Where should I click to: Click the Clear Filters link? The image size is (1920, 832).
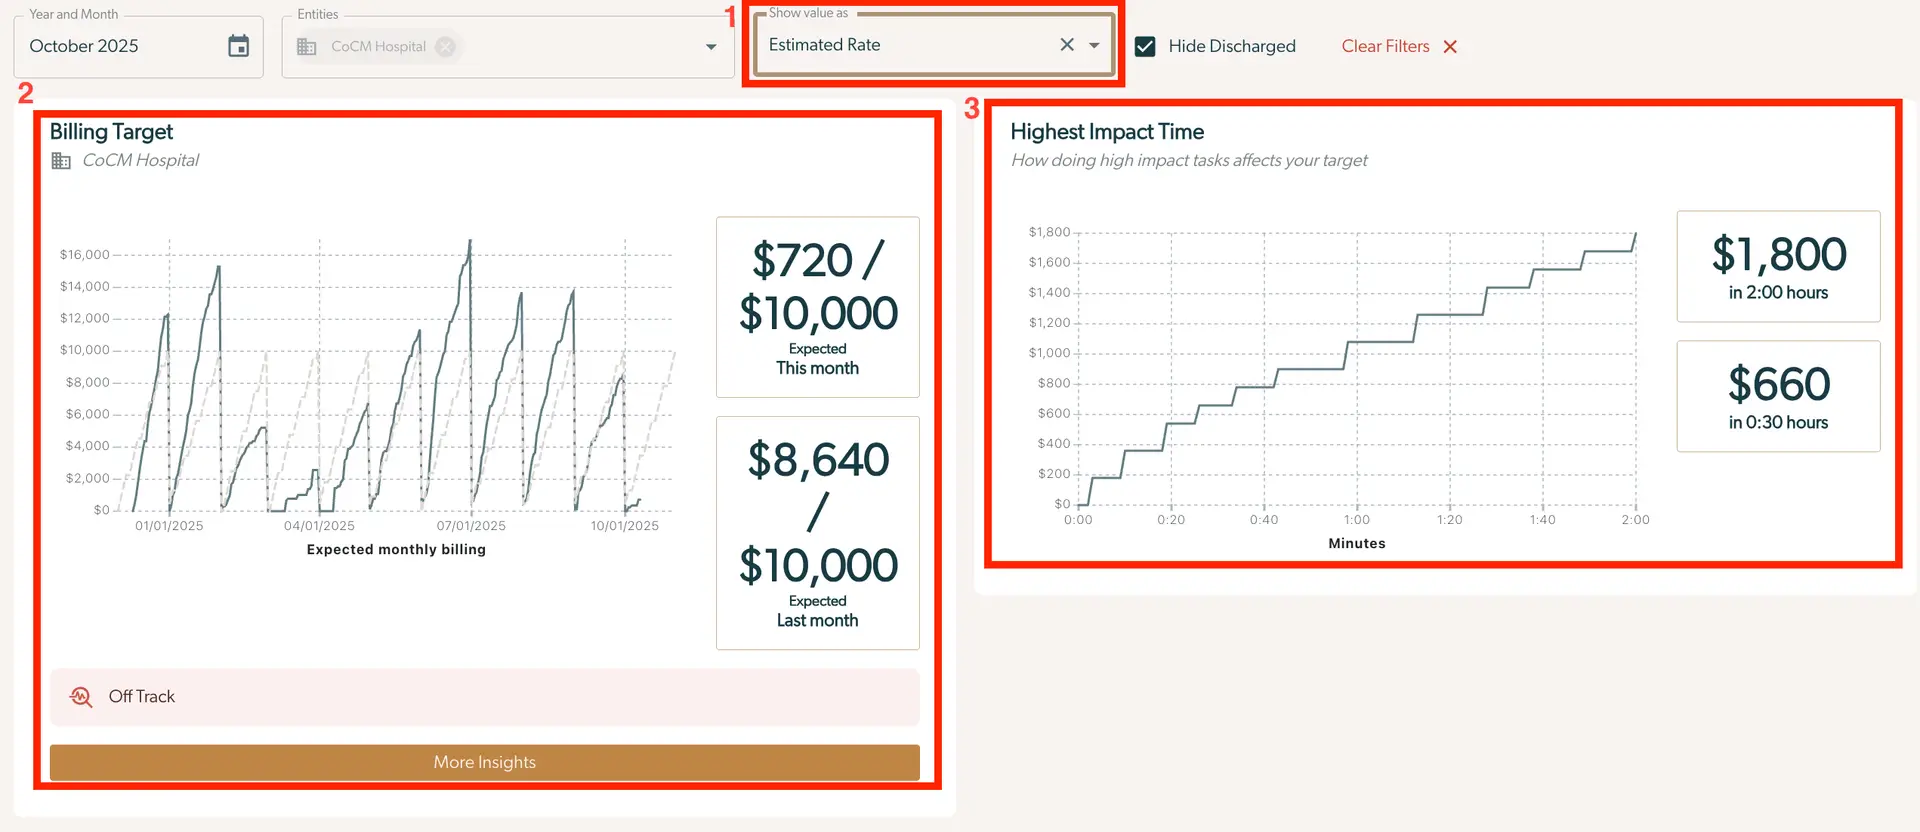pyautogui.click(x=1385, y=46)
